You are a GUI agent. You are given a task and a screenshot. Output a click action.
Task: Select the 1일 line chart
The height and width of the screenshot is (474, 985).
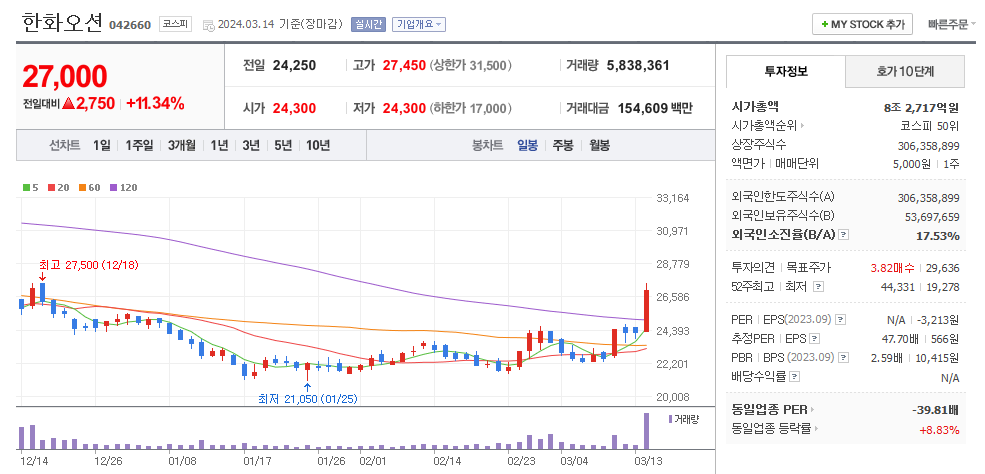tap(101, 146)
